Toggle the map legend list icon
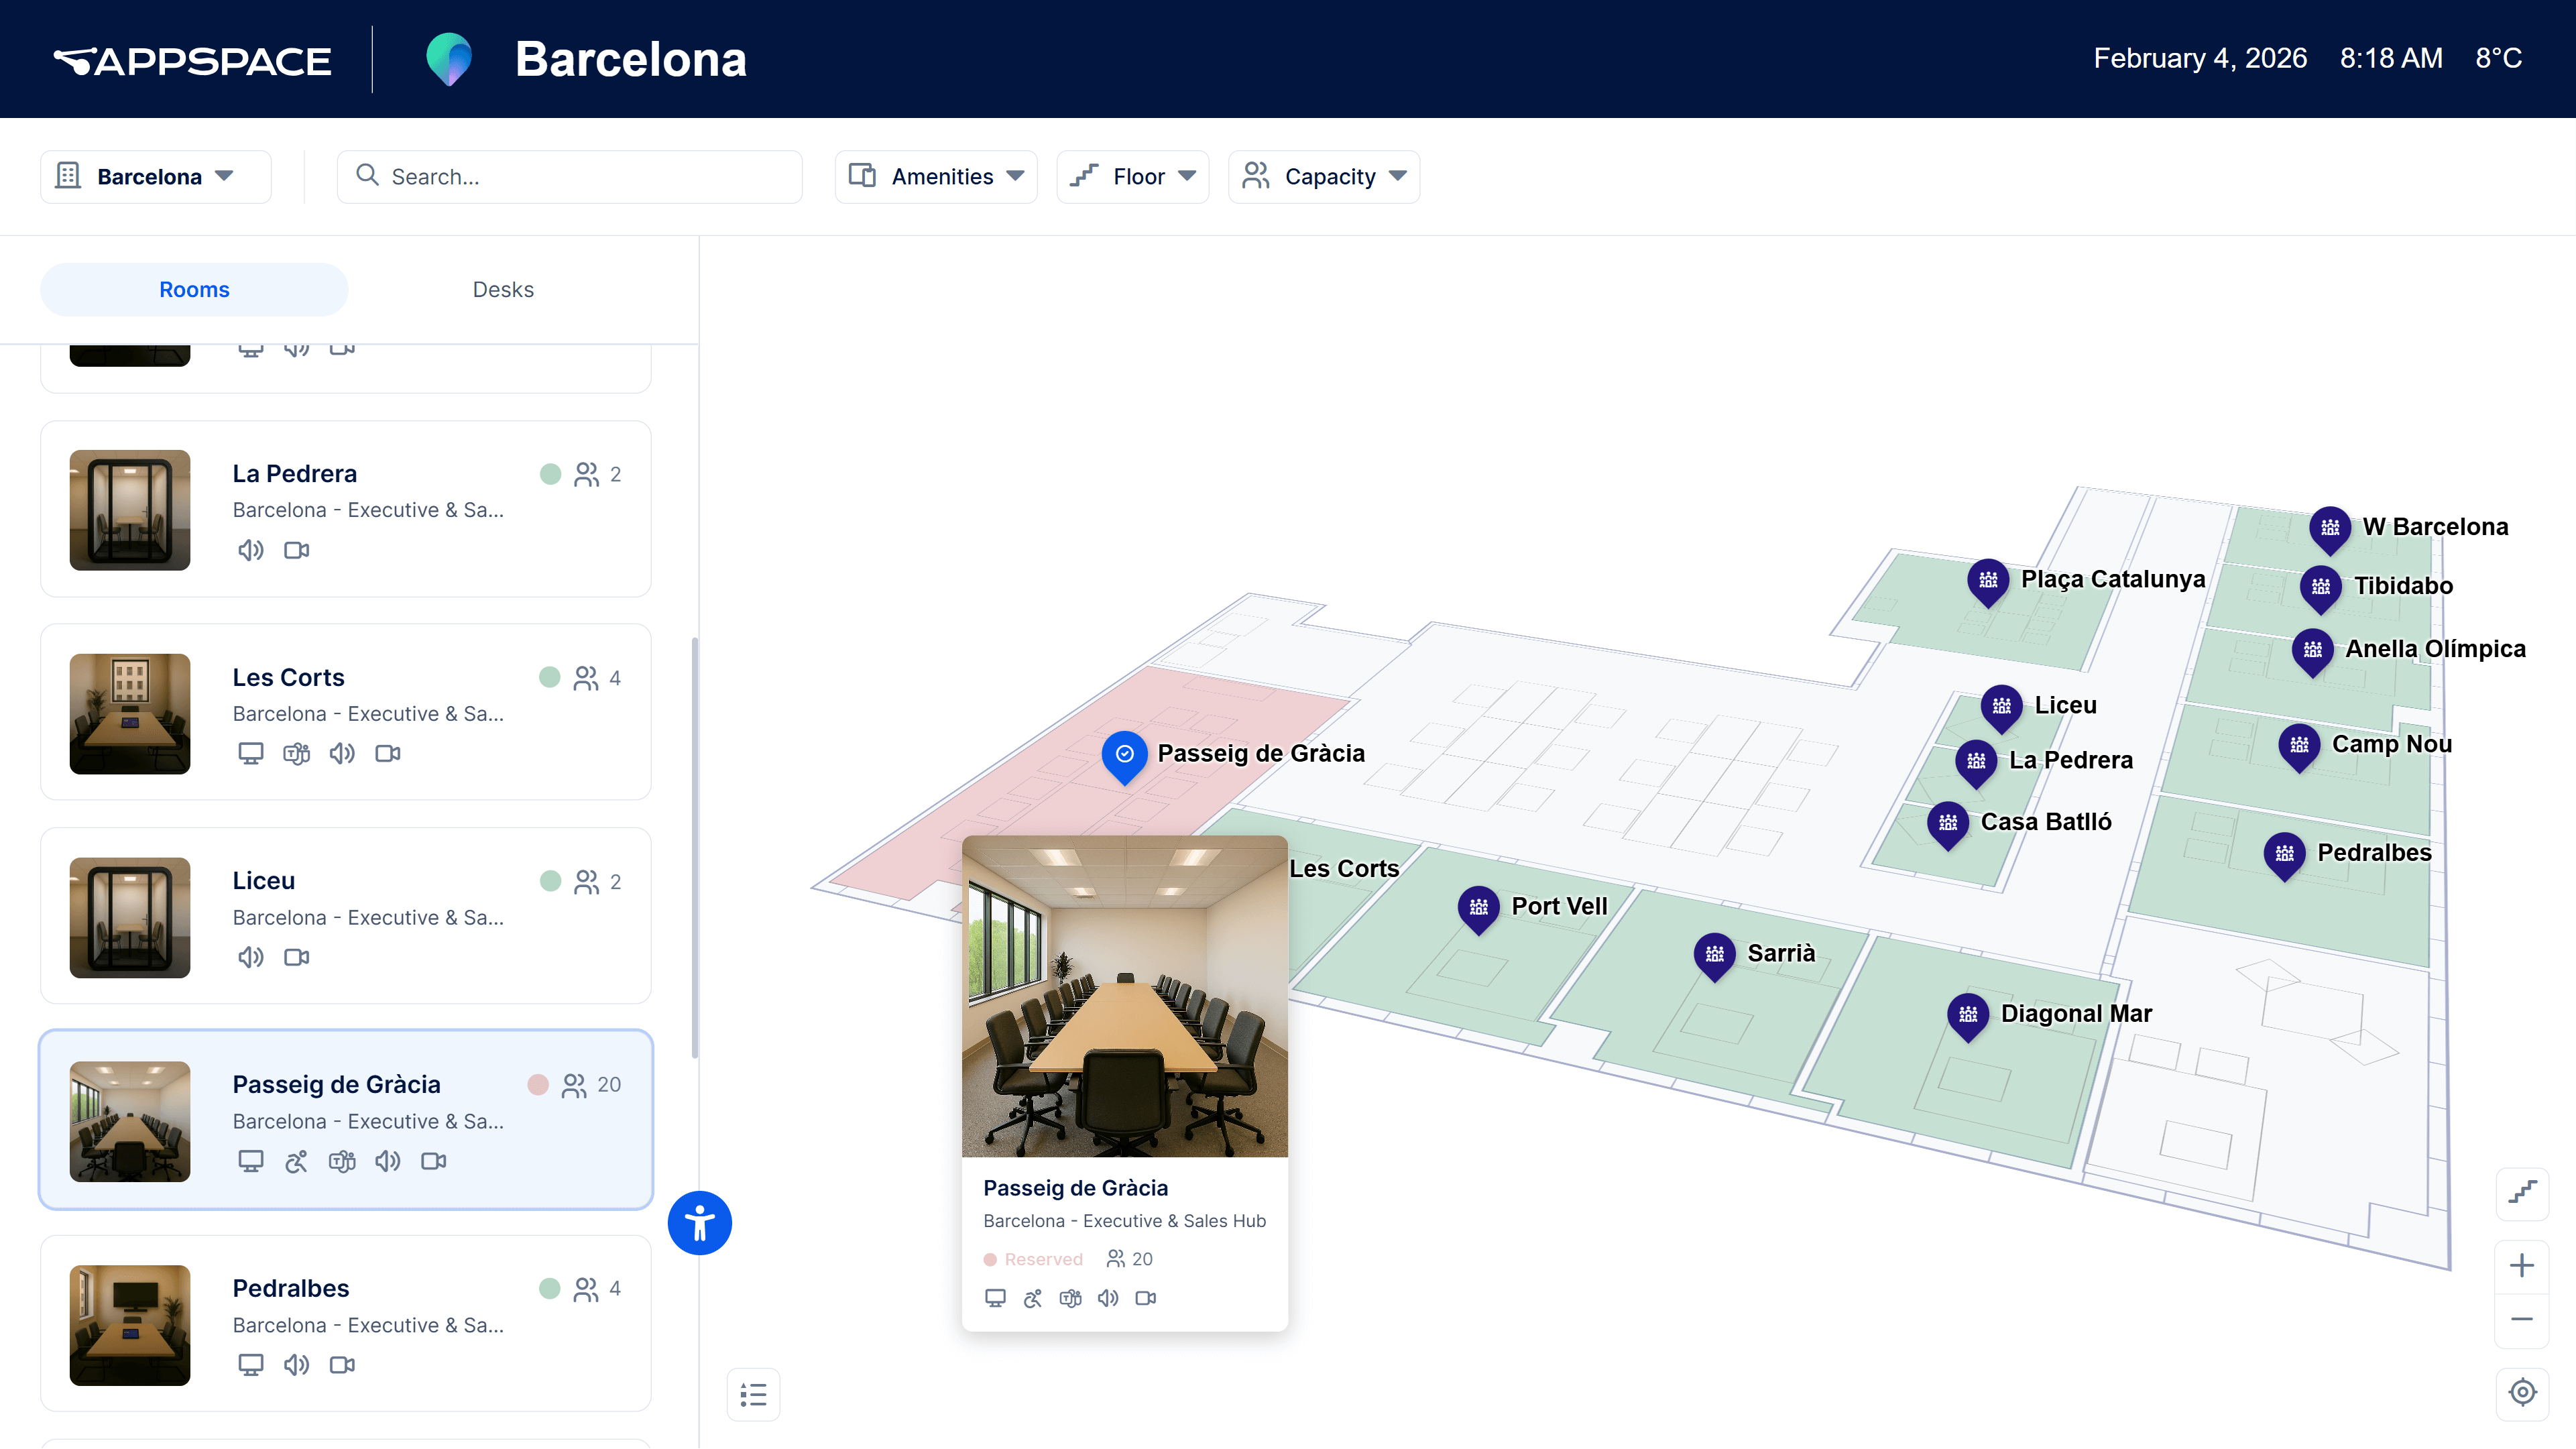 tap(753, 1394)
